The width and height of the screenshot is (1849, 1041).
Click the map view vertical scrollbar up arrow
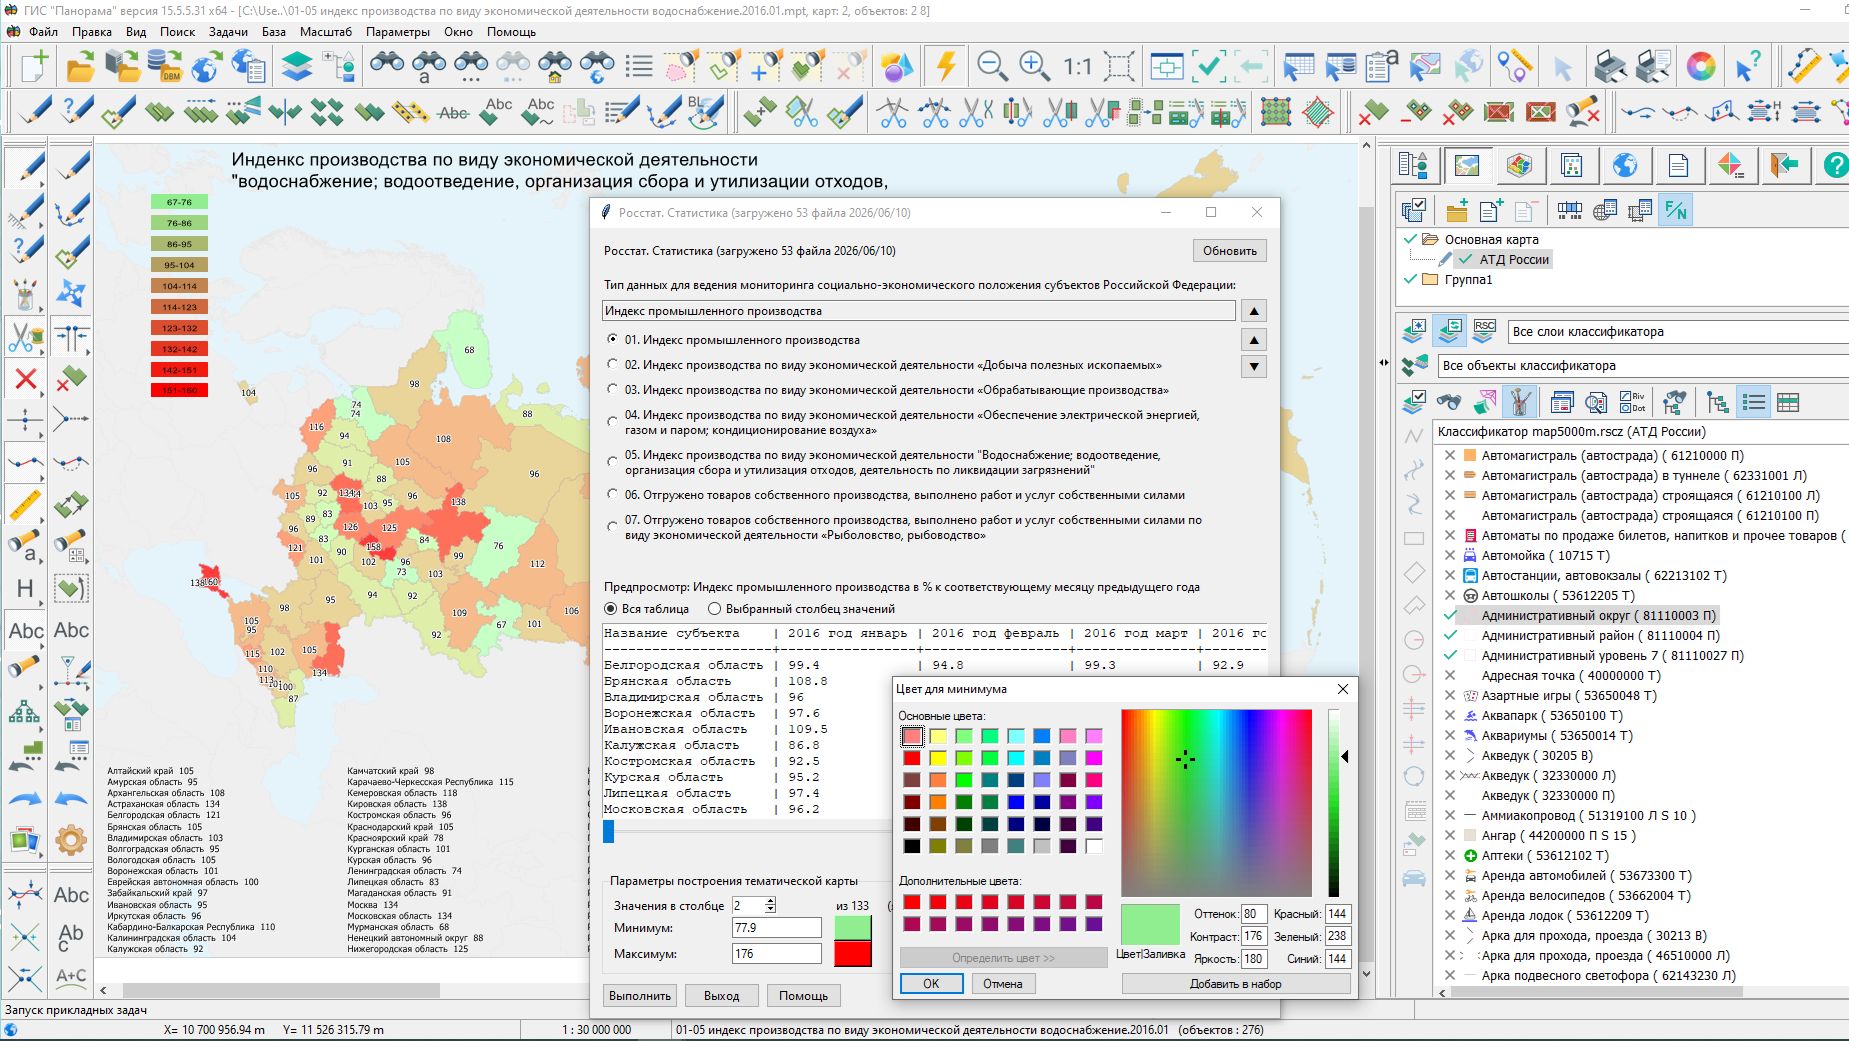tap(1367, 146)
